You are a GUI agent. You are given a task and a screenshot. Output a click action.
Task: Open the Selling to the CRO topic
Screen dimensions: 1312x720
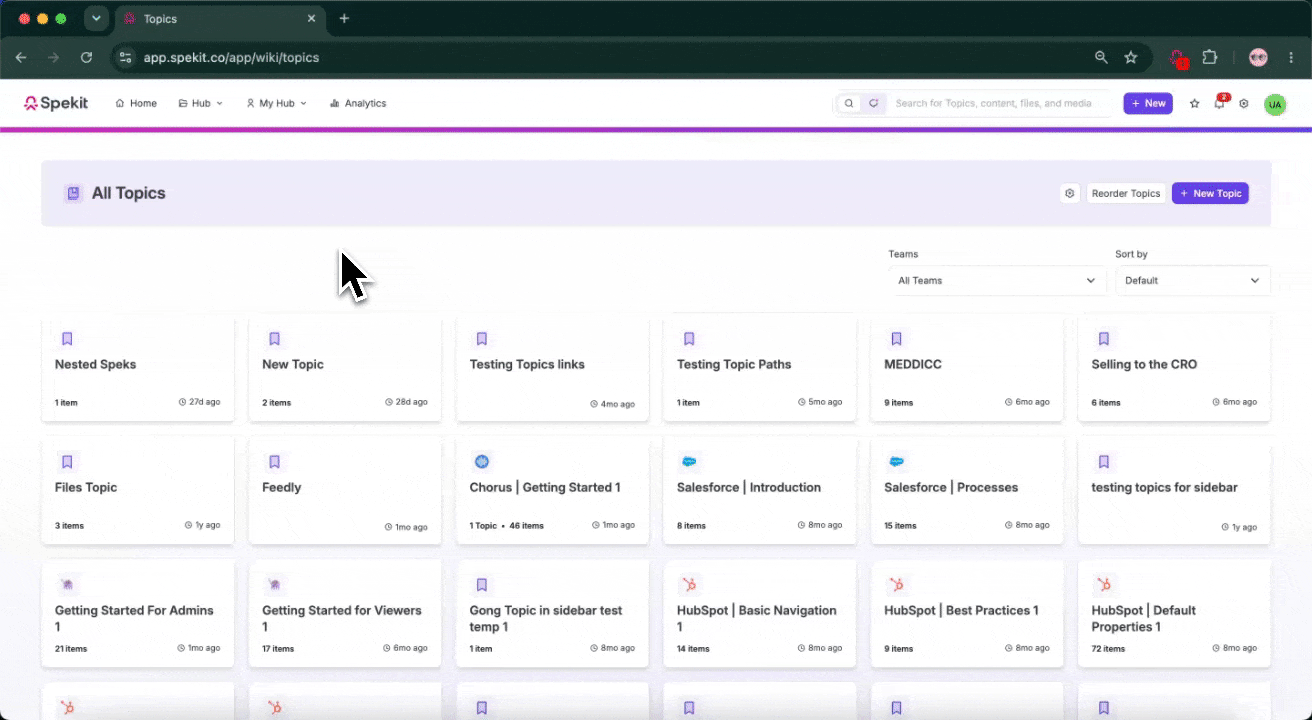pyautogui.click(x=1174, y=366)
